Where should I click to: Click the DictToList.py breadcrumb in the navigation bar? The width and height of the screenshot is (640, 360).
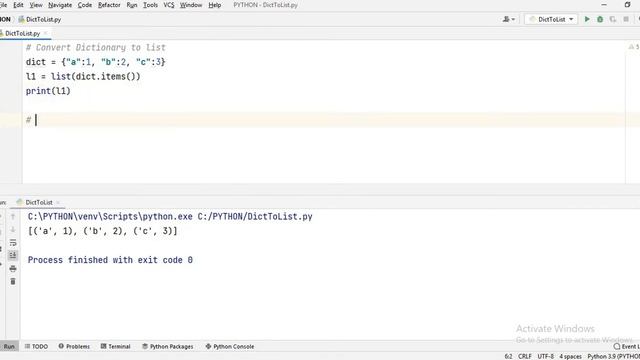coord(40,19)
